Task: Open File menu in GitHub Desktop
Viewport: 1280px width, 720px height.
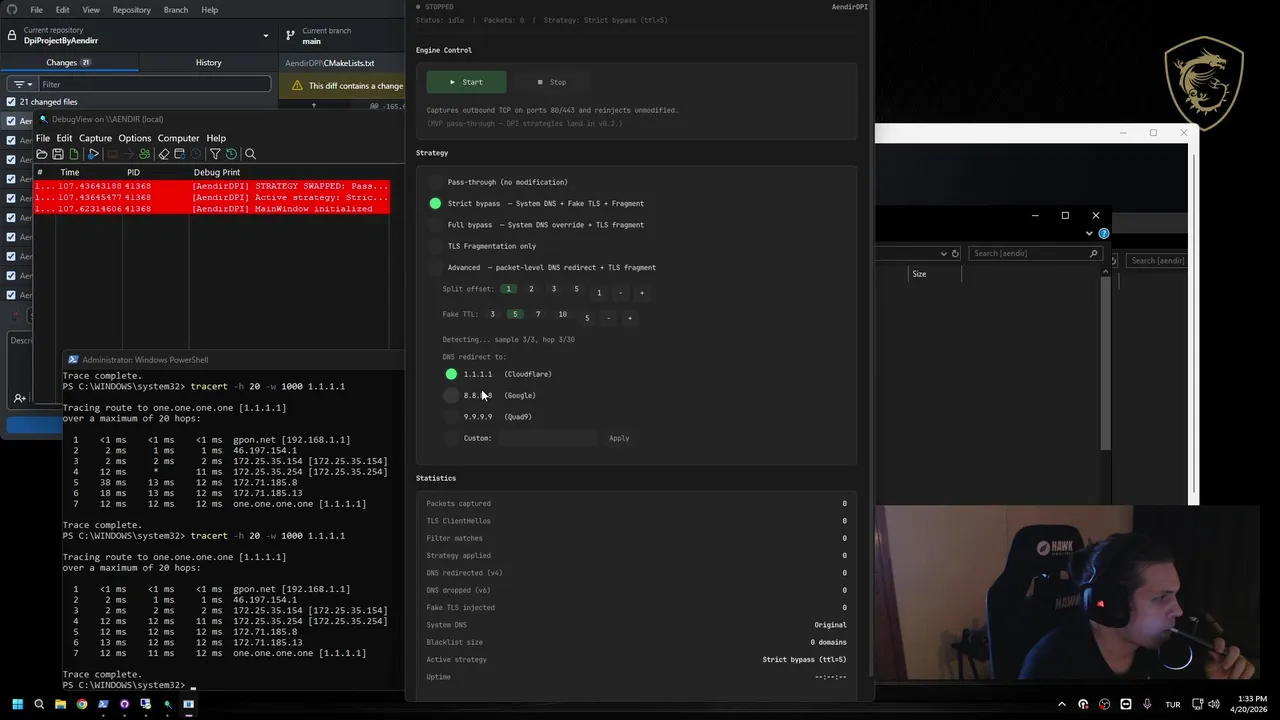Action: click(36, 9)
